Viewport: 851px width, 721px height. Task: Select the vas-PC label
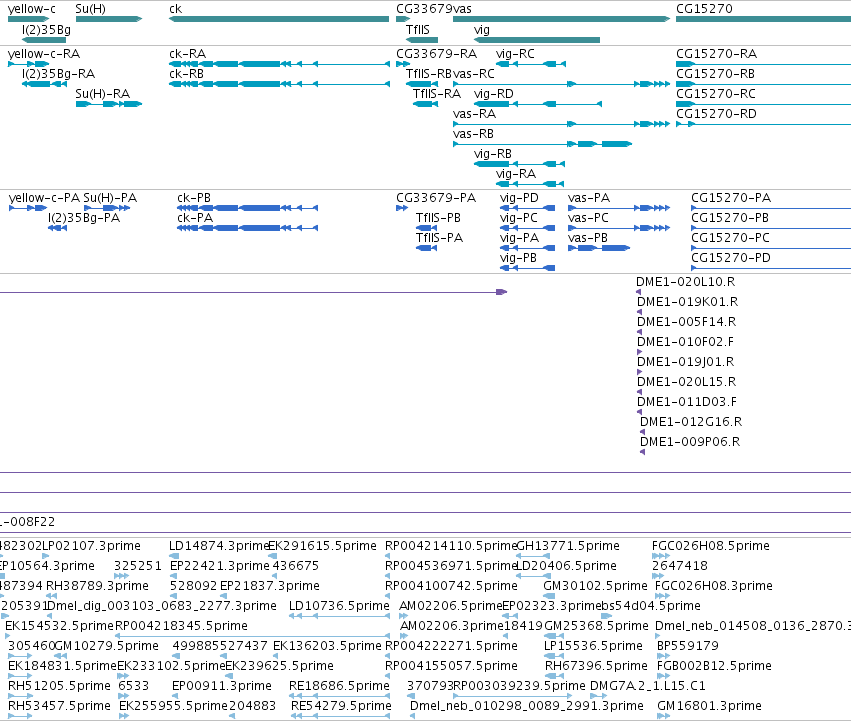point(588,218)
